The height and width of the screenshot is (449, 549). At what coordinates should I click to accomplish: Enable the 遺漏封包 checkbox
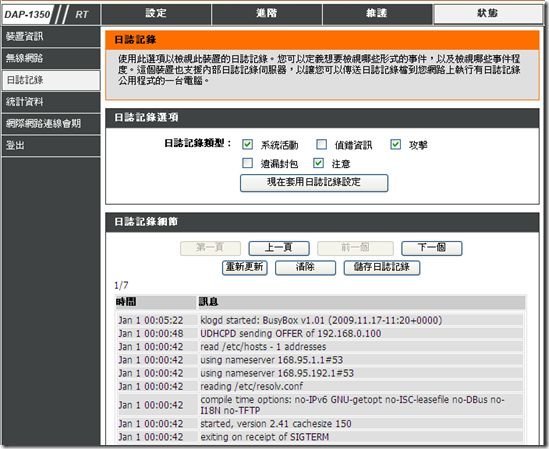coord(248,163)
